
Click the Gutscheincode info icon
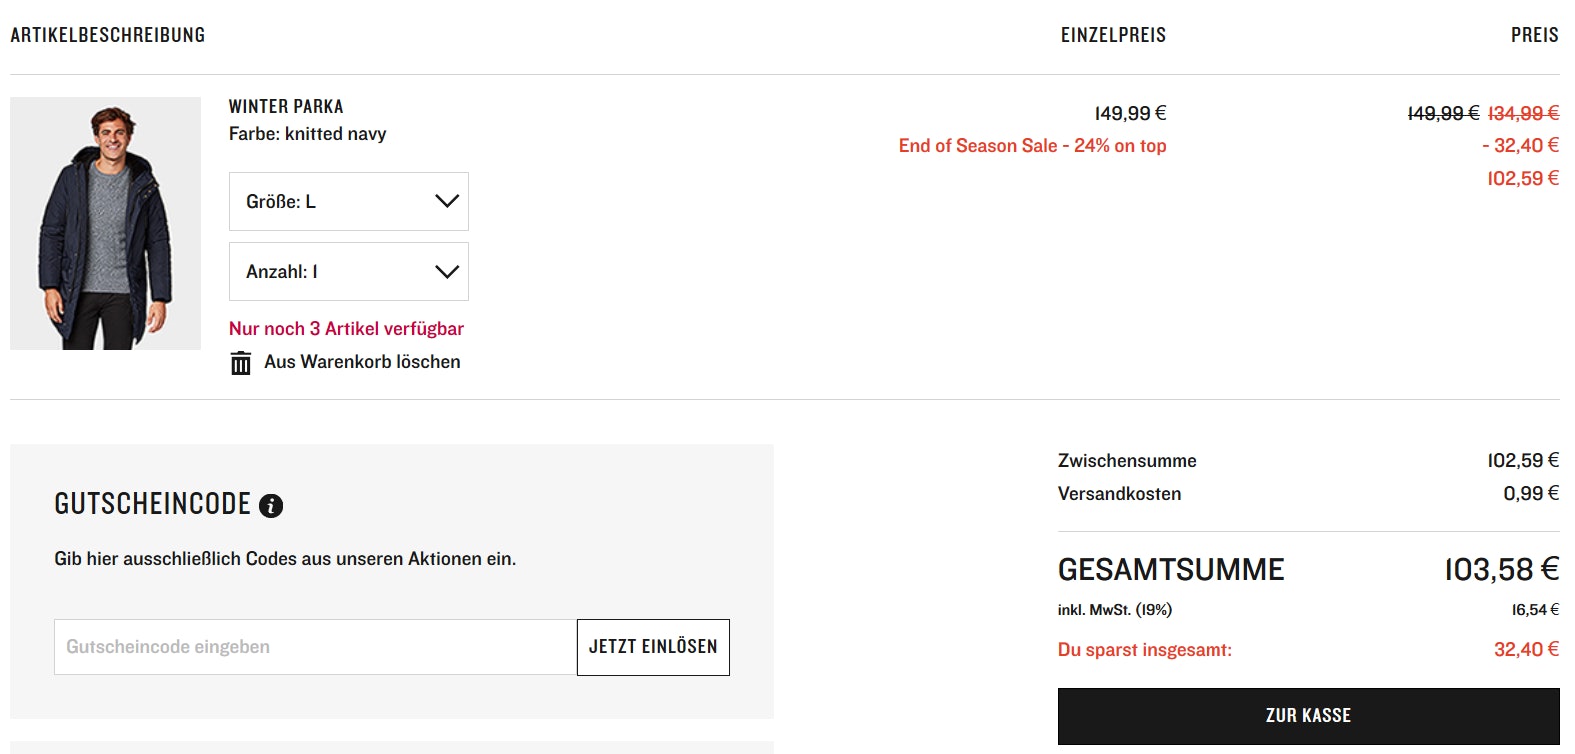(271, 506)
